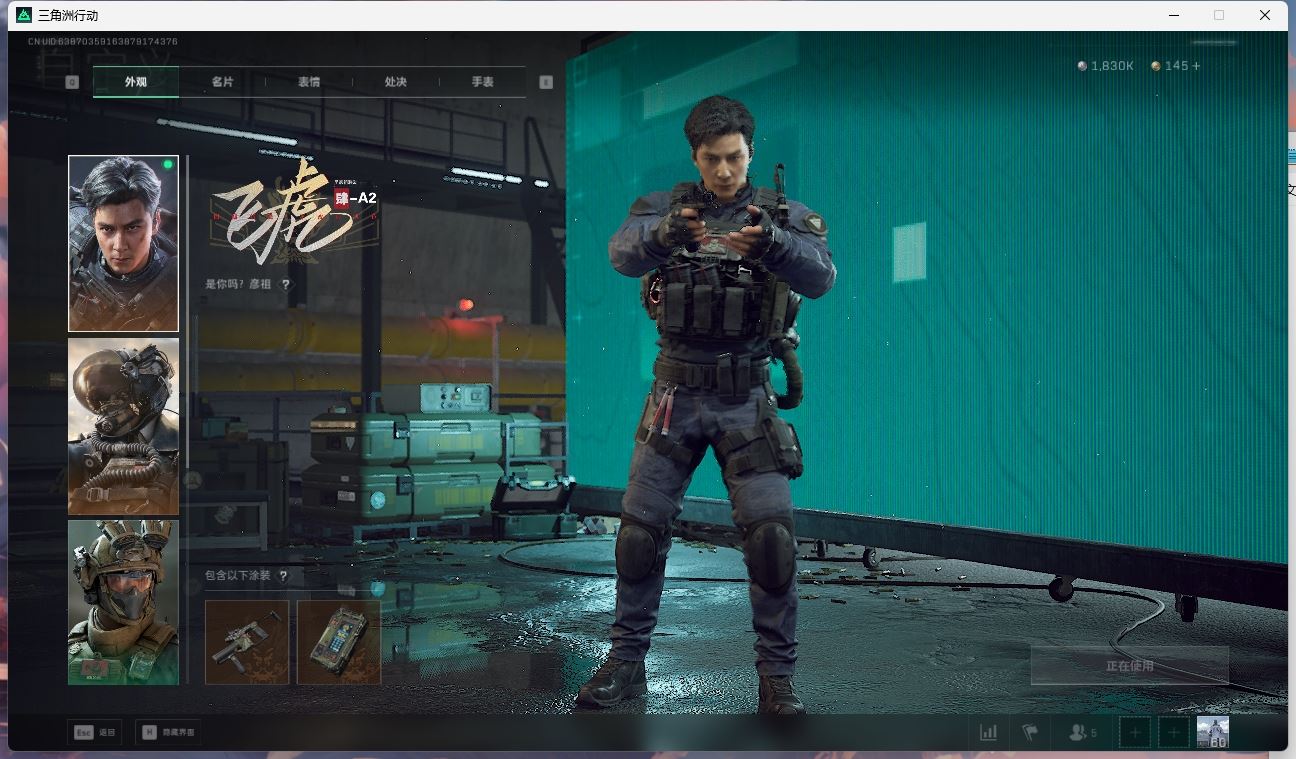Click the plus icon next to 145 currency
The image size is (1296, 759).
pyautogui.click(x=1196, y=66)
